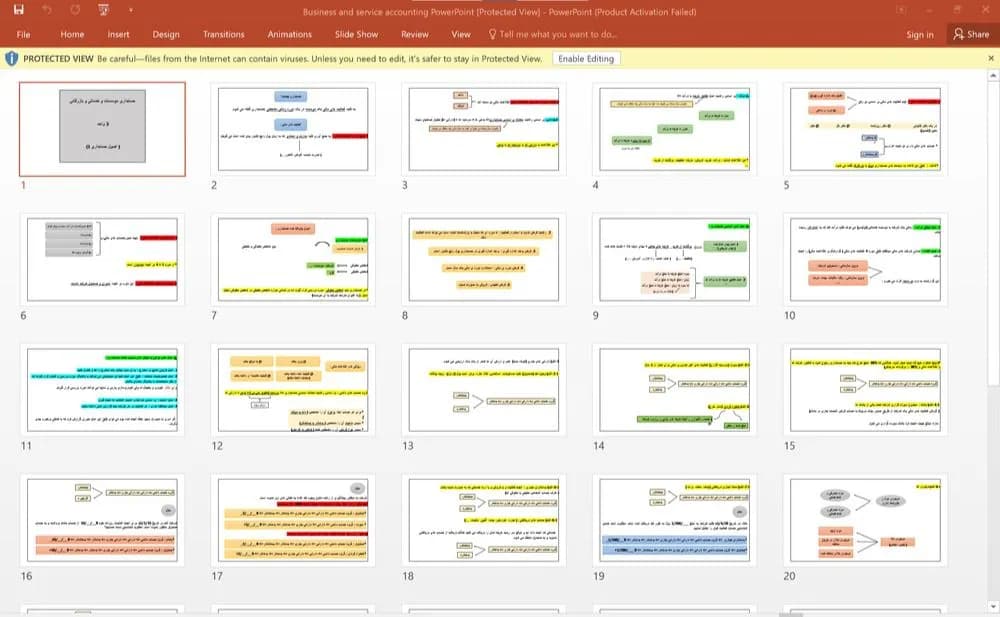Expand Customize Quick Access Toolbar arrow
The image size is (1000, 617).
click(131, 10)
